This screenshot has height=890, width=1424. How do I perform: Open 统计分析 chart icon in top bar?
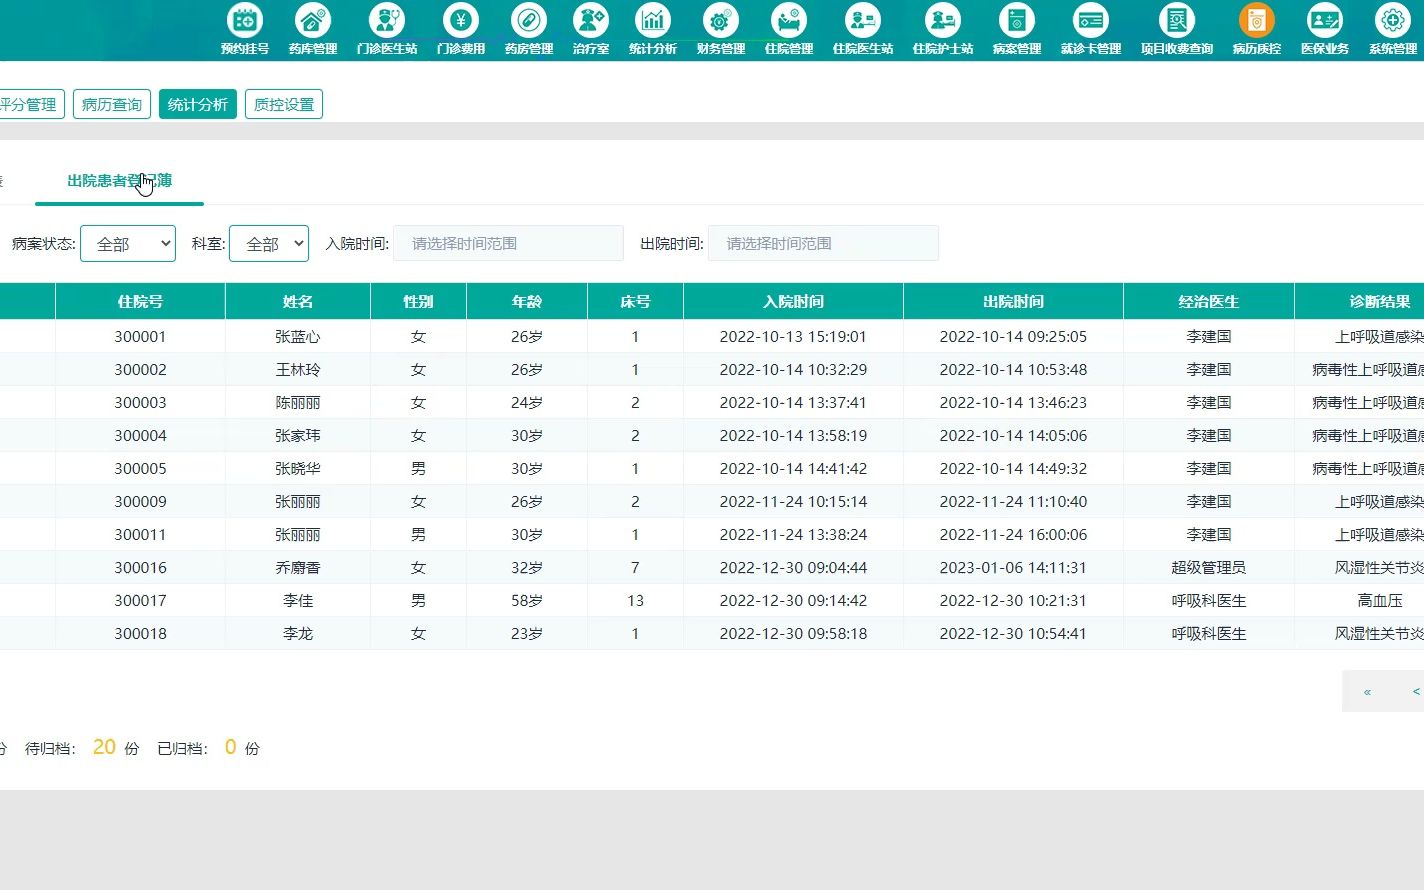pos(653,20)
